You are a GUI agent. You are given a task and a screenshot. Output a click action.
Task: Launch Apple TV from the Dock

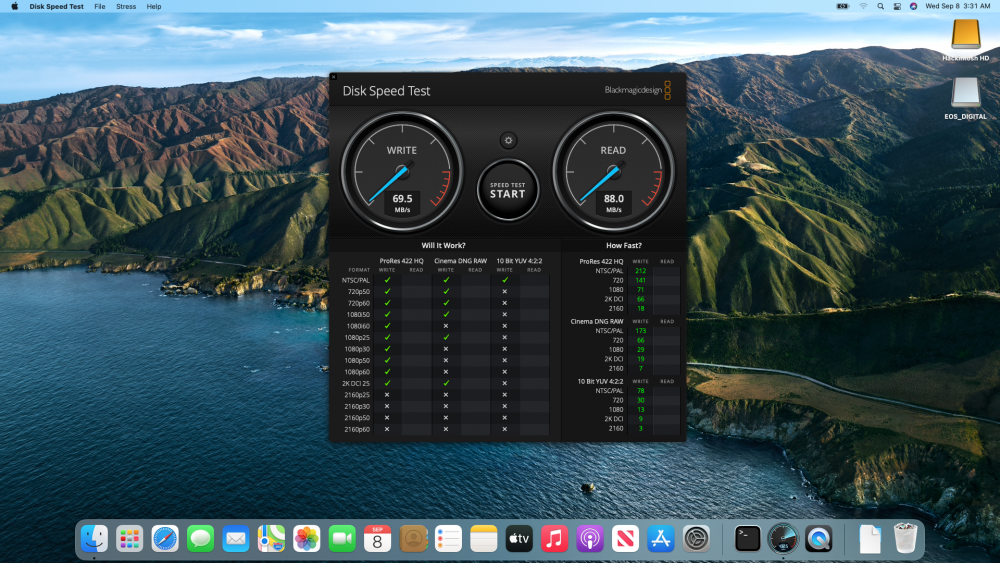click(519, 539)
